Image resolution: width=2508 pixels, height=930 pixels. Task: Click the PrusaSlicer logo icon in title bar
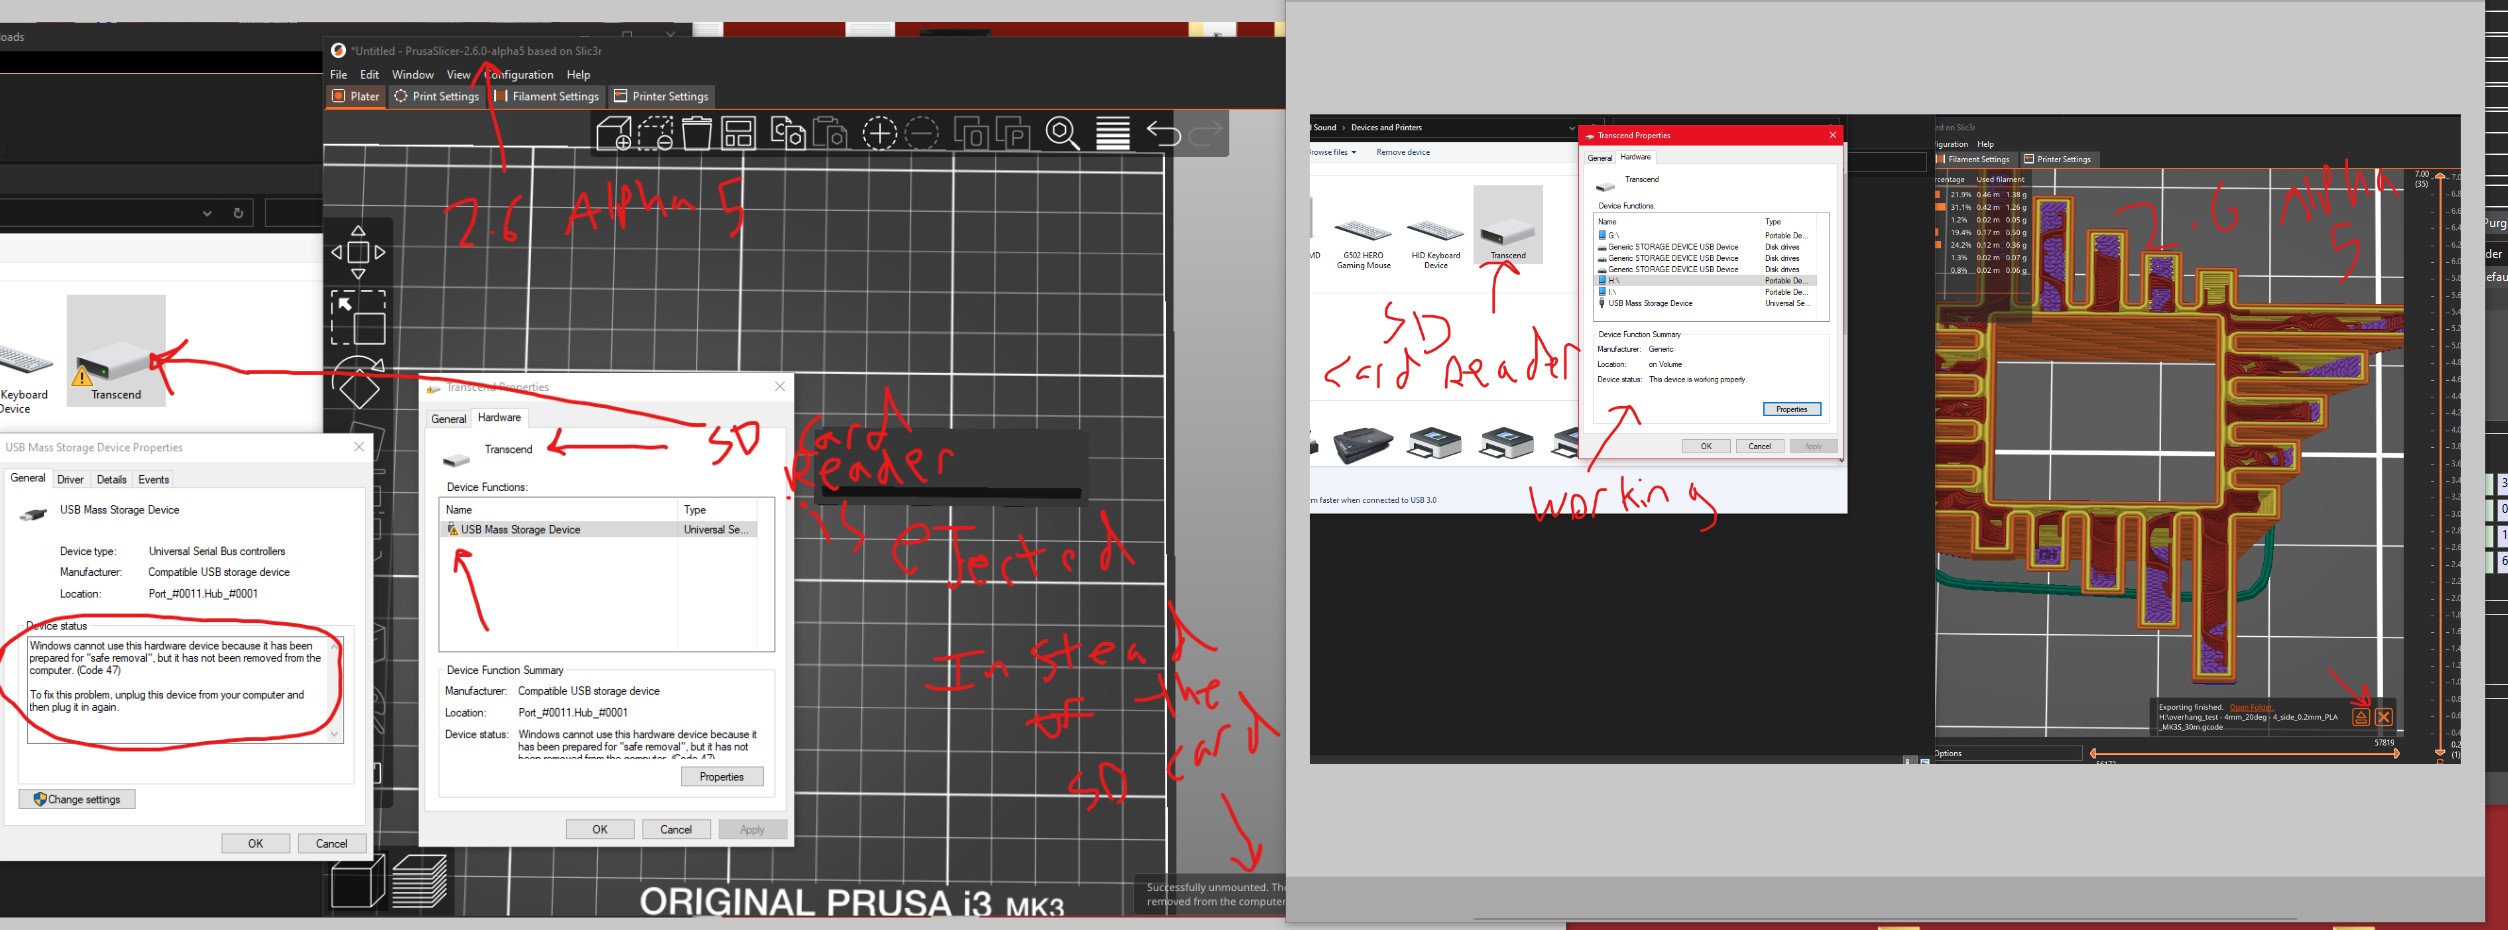[338, 51]
